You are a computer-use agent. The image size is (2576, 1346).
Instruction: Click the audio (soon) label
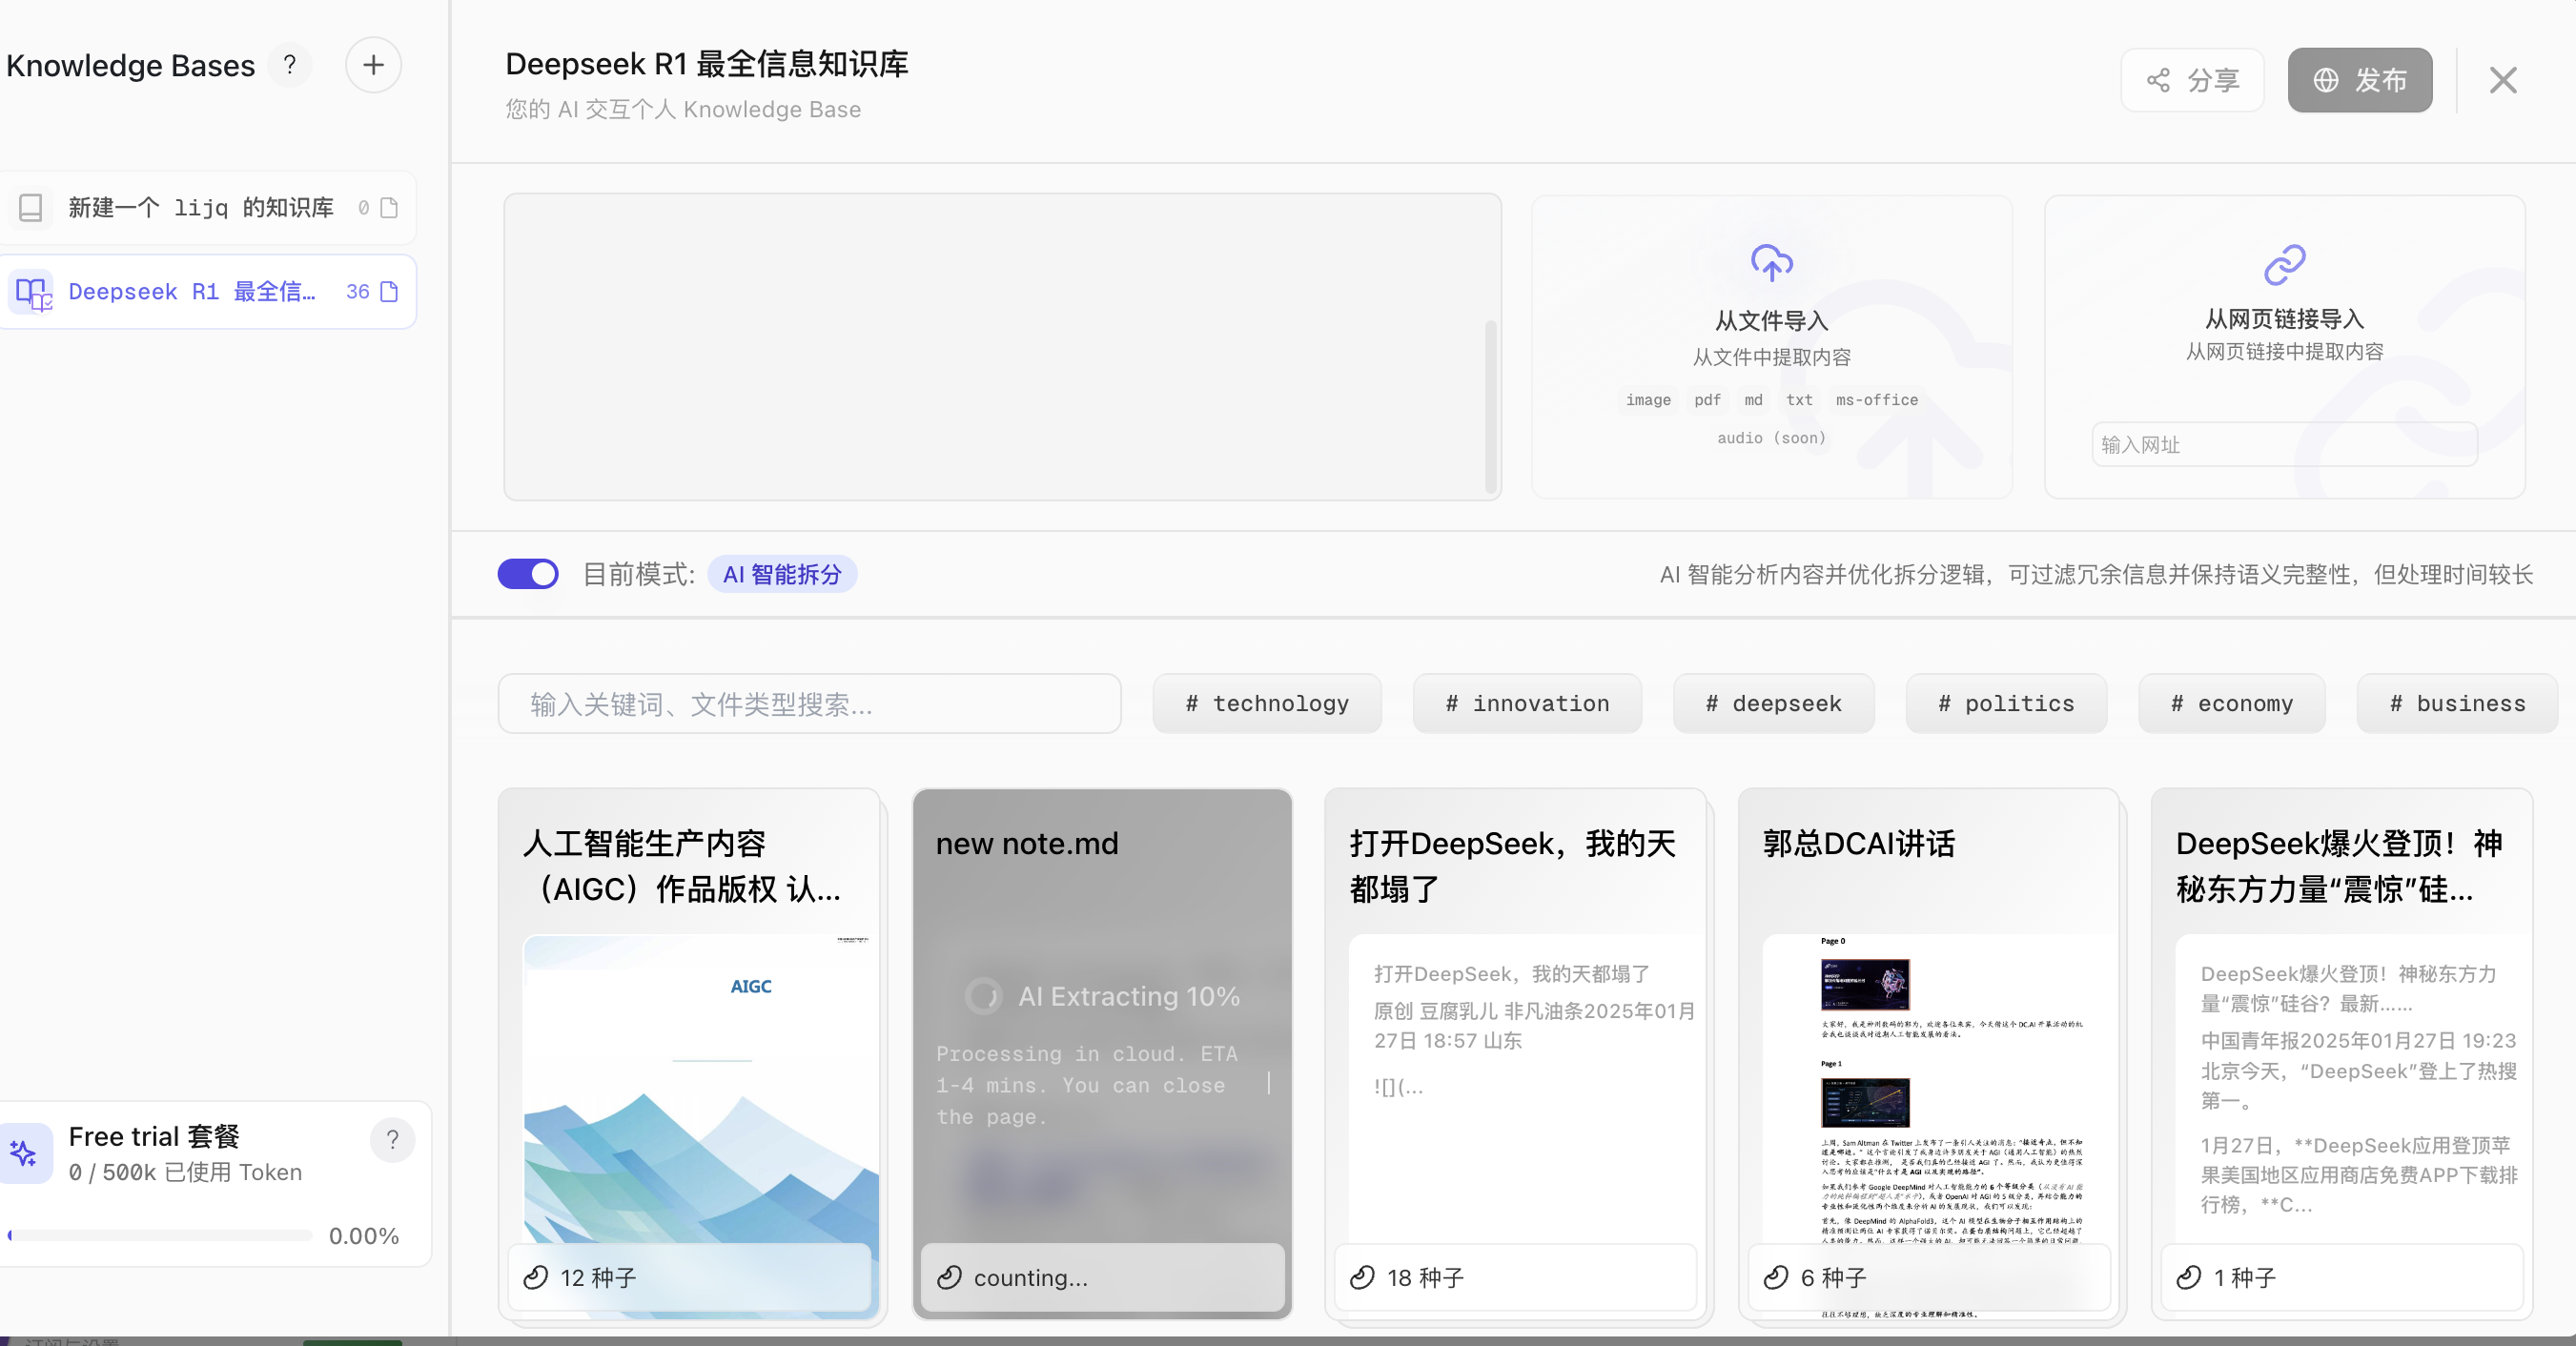pyautogui.click(x=1771, y=438)
